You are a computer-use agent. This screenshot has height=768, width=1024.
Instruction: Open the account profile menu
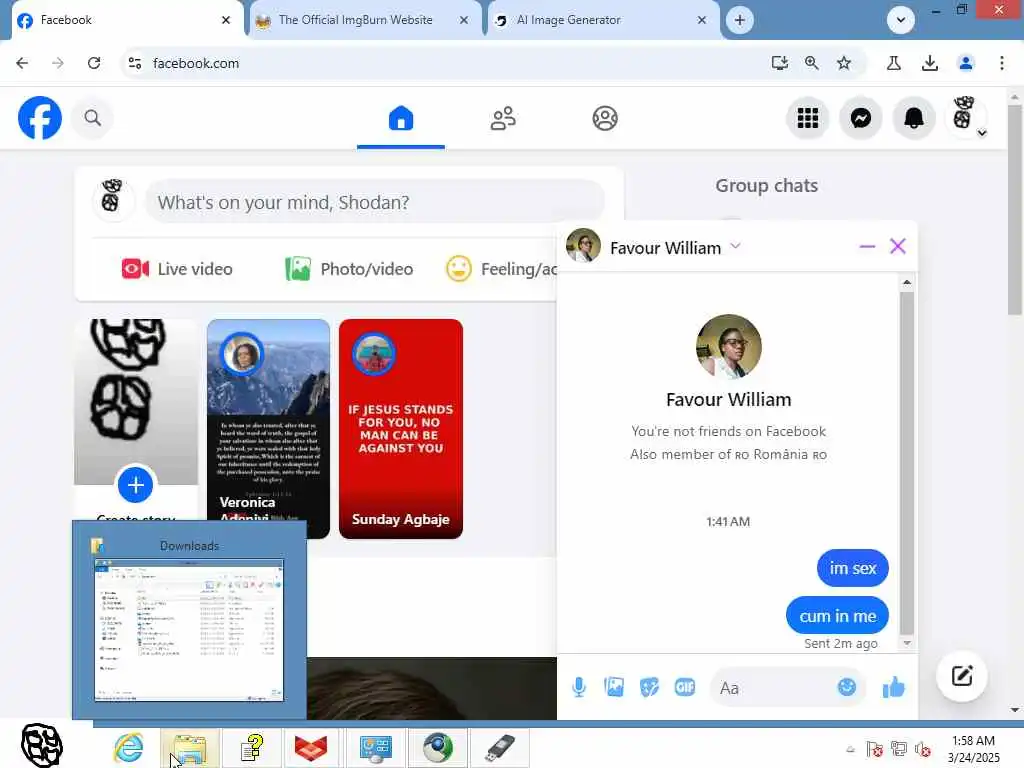967,116
